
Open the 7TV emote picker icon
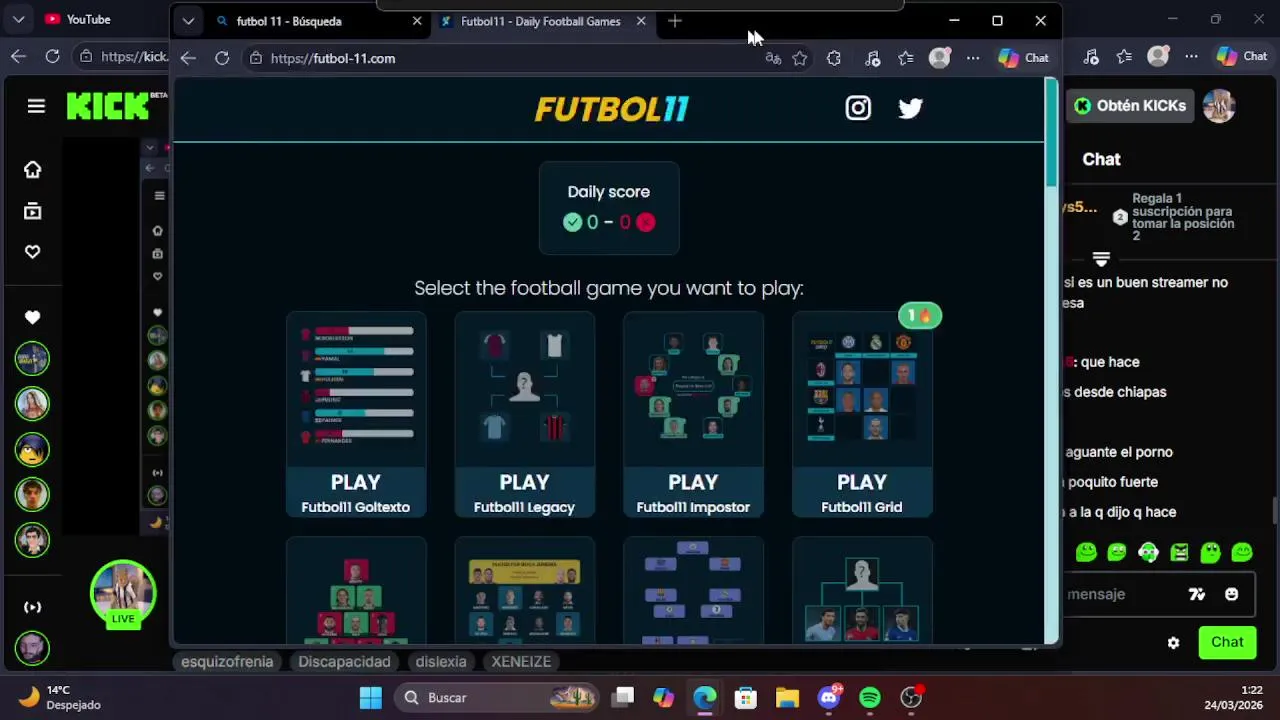pos(1197,594)
